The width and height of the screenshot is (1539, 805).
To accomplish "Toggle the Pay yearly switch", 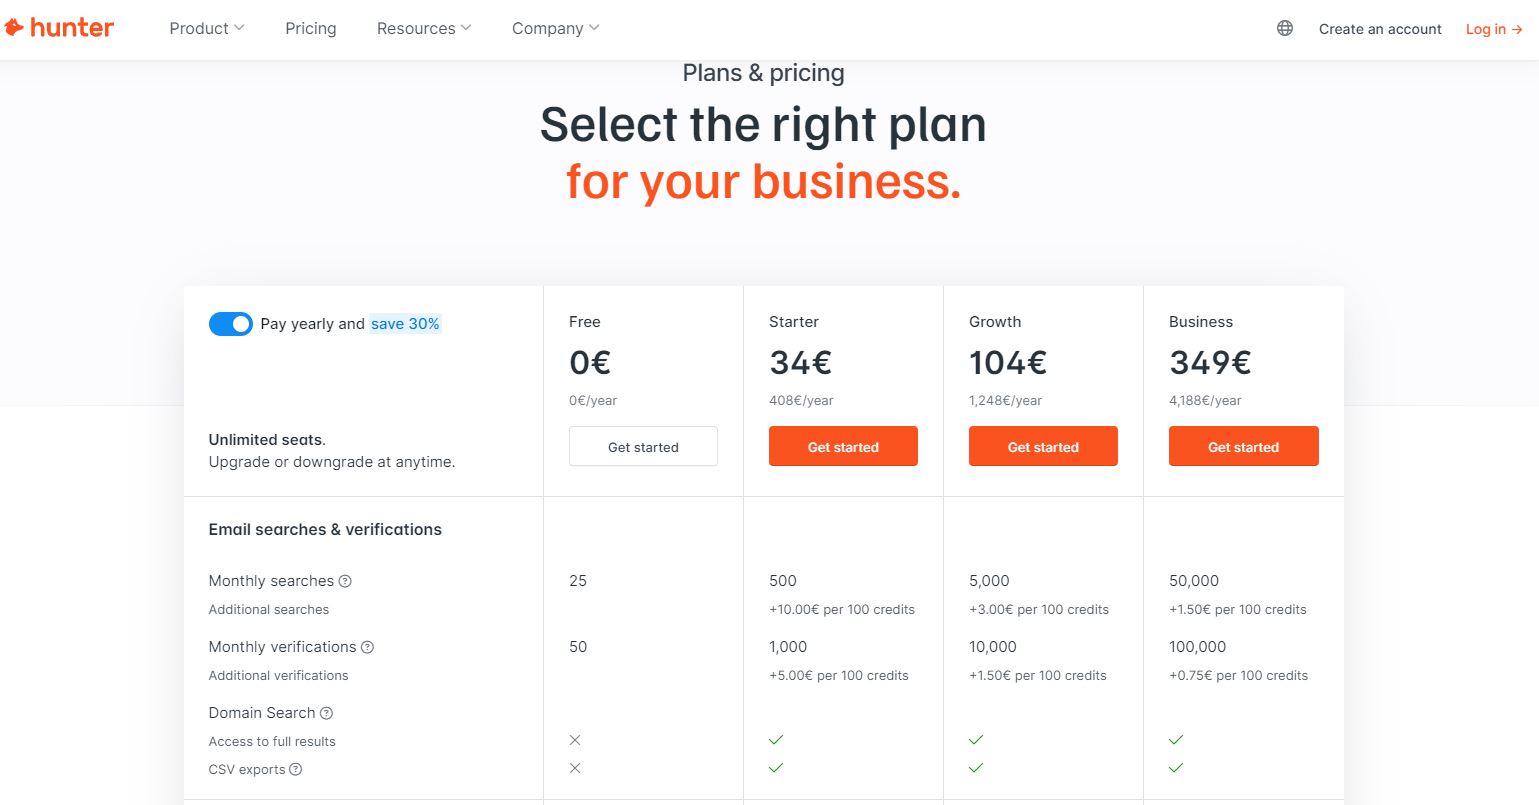I will tap(231, 324).
